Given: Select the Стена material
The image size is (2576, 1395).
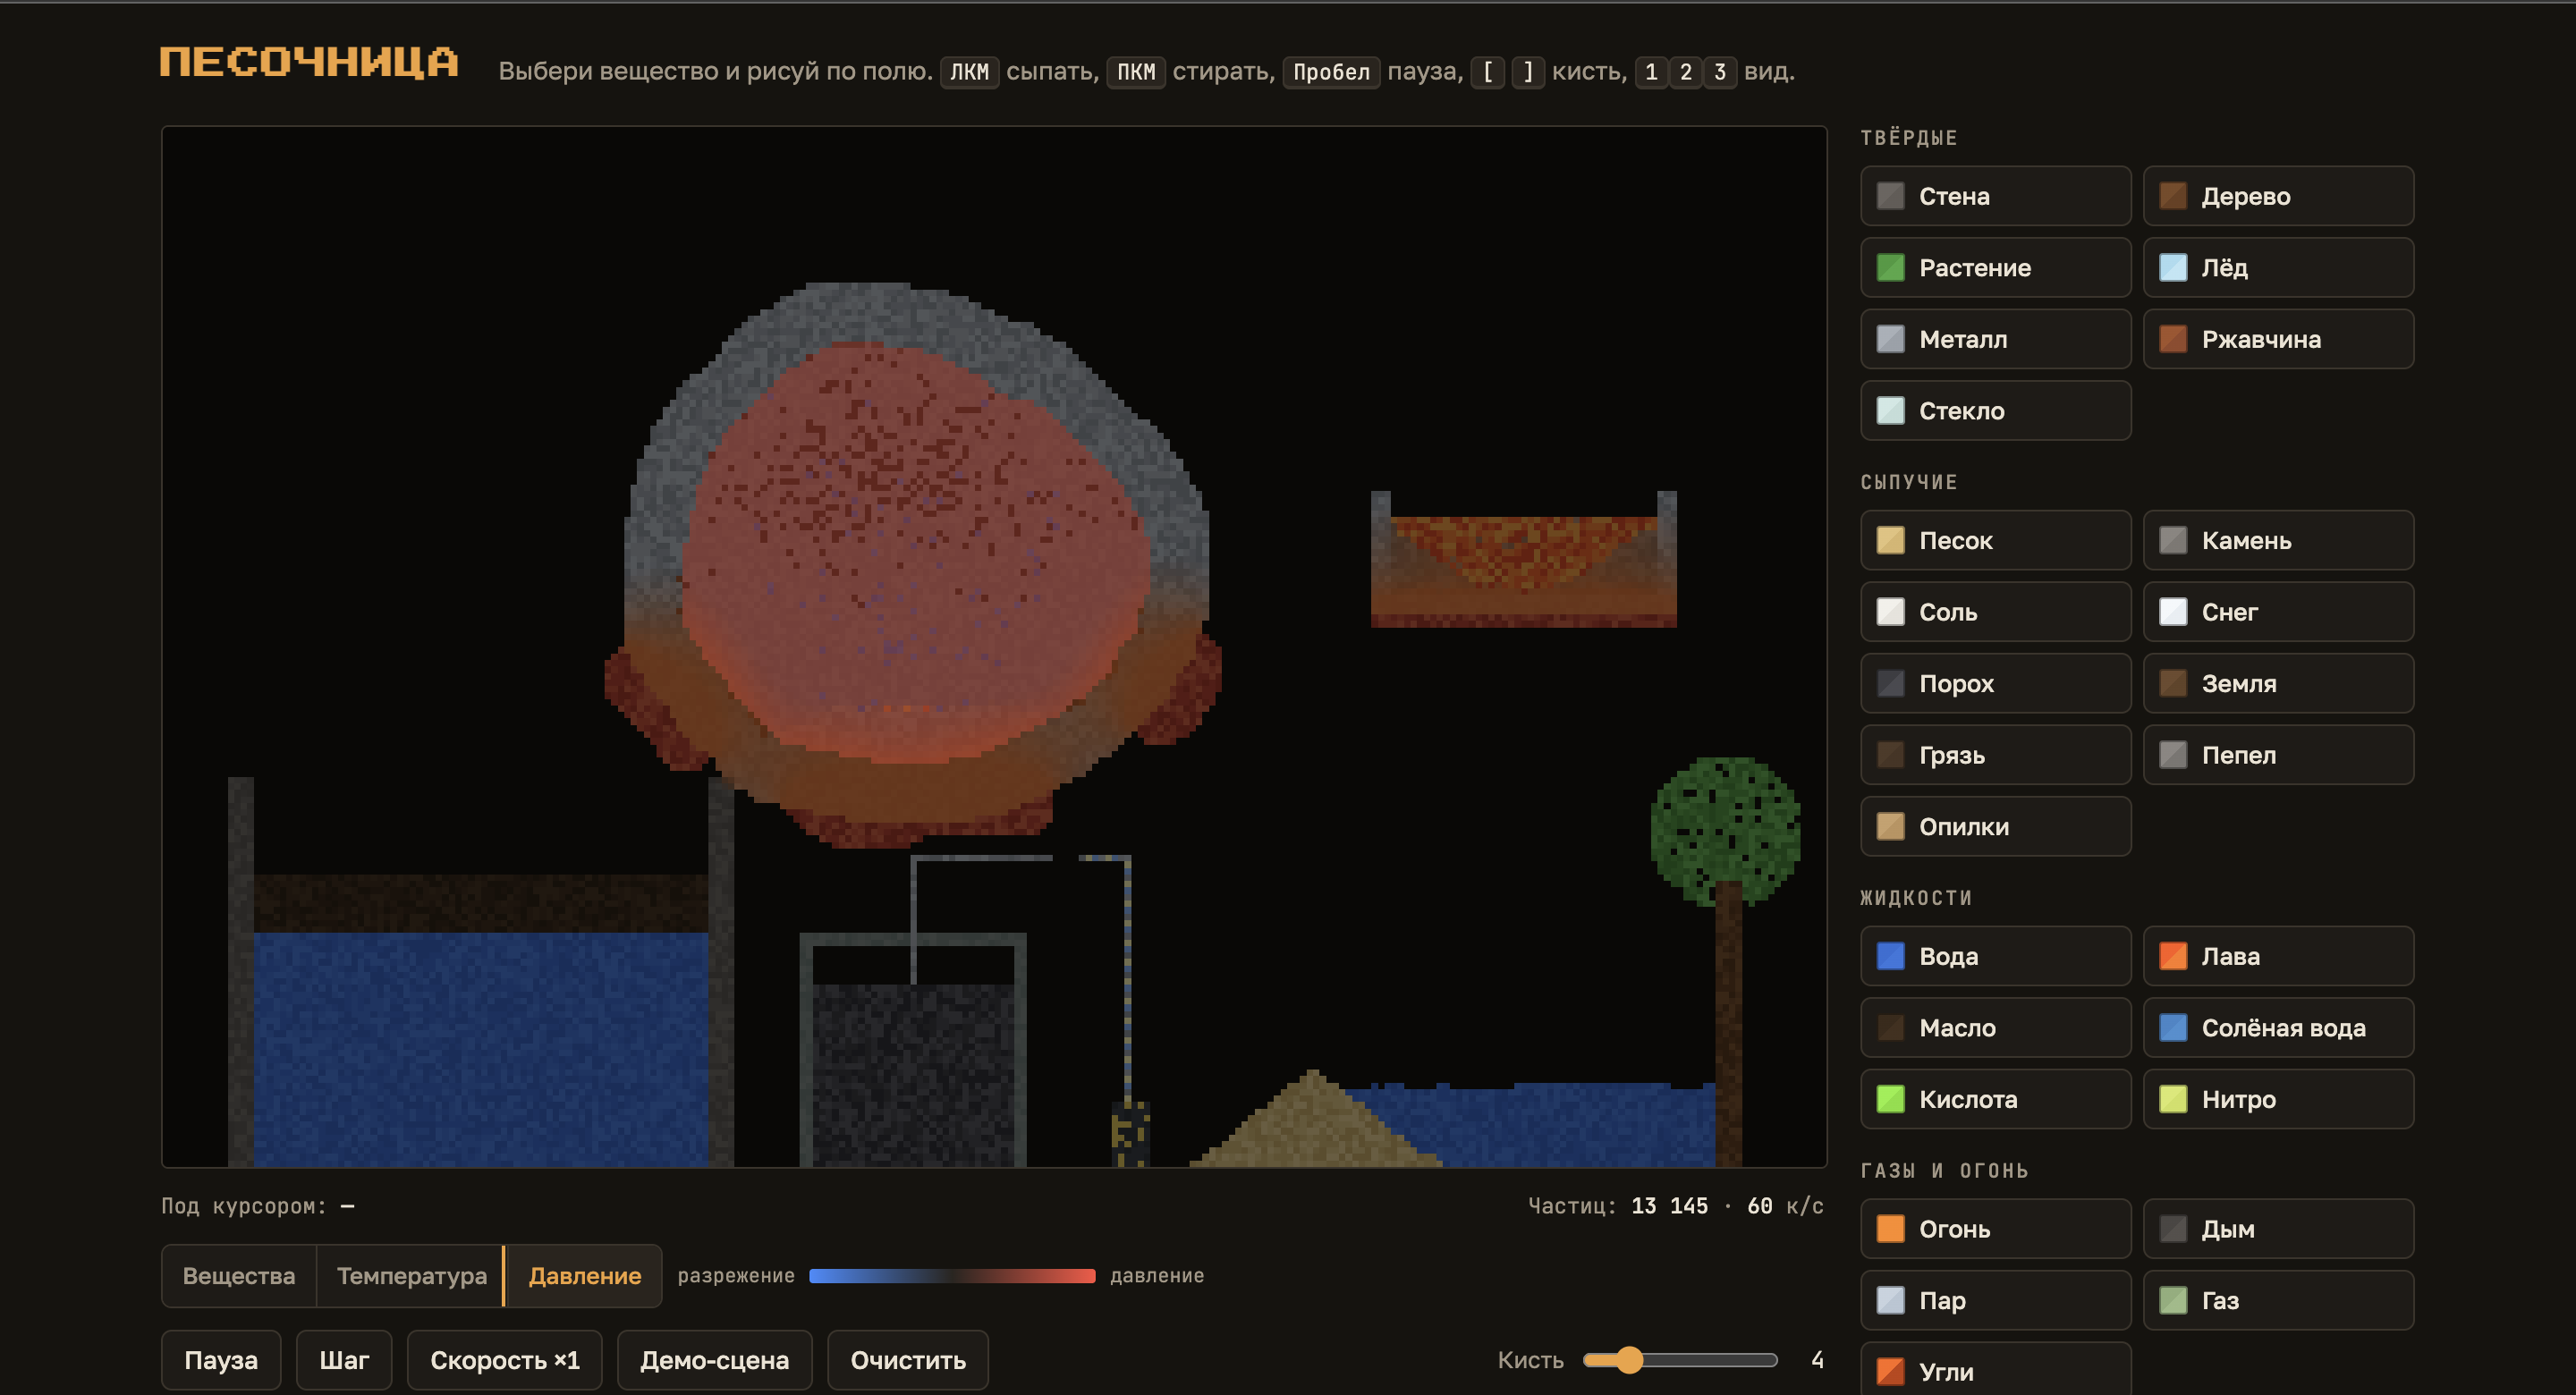Looking at the screenshot, I should (1995, 196).
